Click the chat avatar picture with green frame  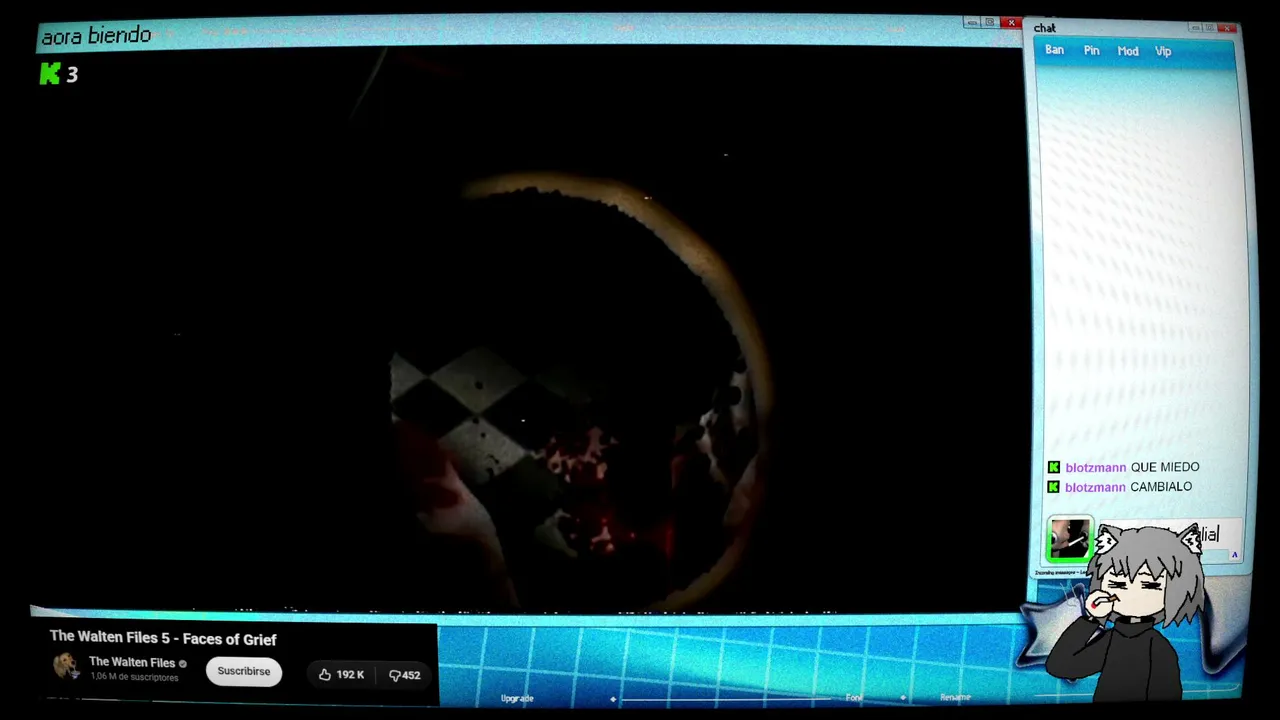click(1069, 539)
